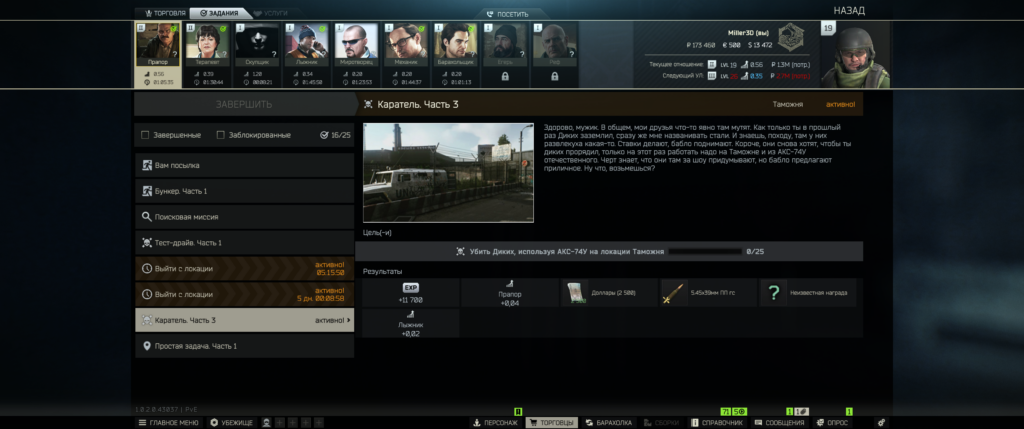
Task: Toggle the Завершенные checkbox
Action: pyautogui.click(x=146, y=135)
